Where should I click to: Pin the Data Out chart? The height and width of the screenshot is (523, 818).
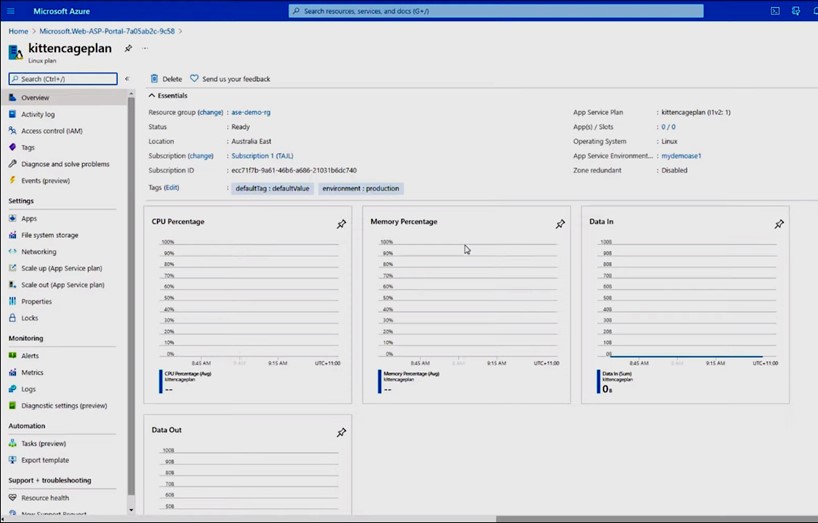(341, 433)
